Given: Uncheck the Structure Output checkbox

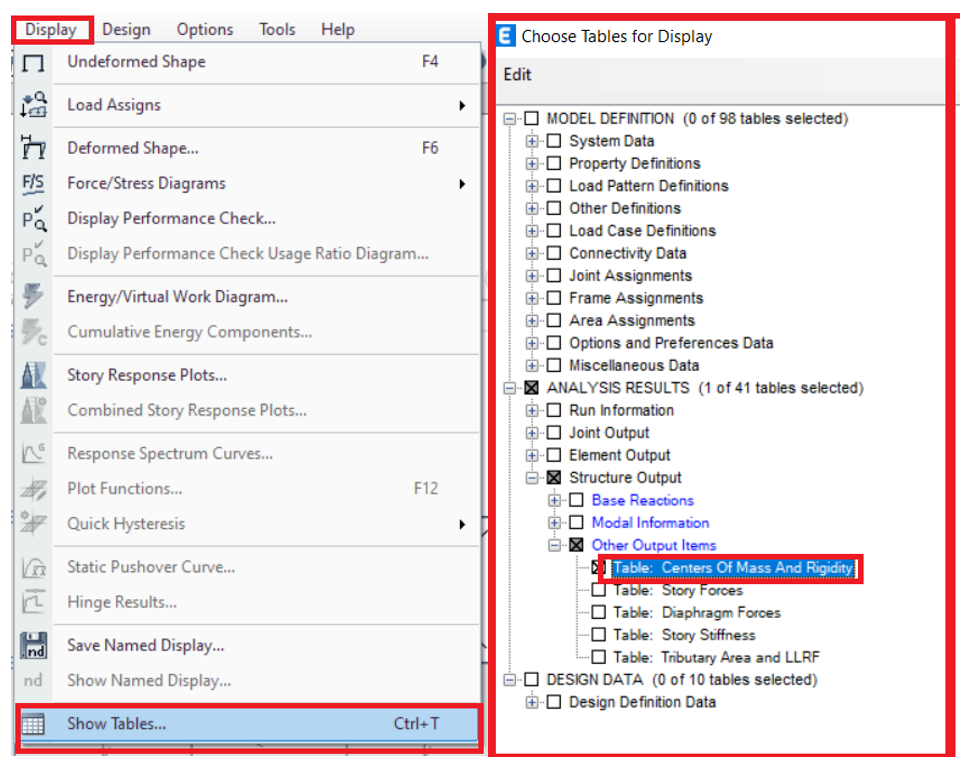Looking at the screenshot, I should pyautogui.click(x=554, y=478).
